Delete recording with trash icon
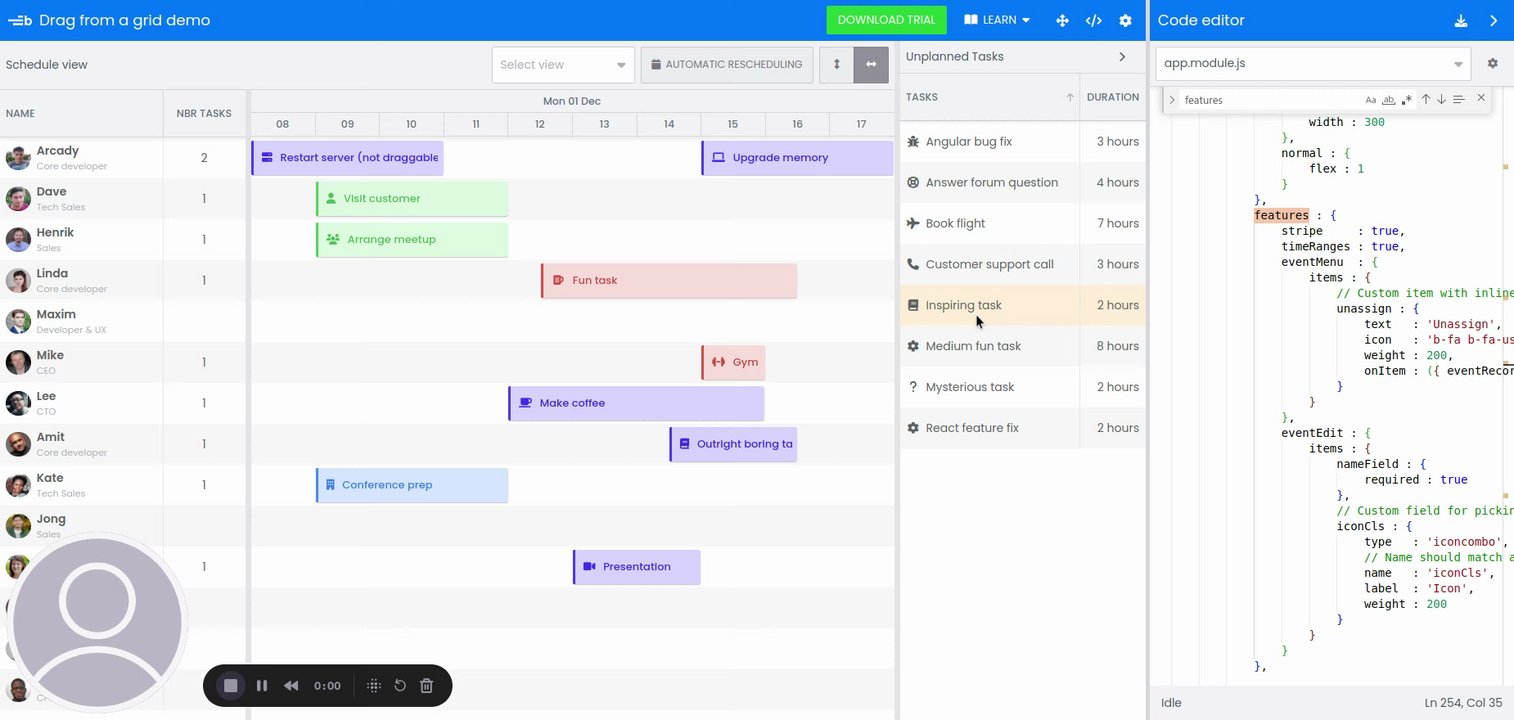Viewport: 1514px width, 720px height. click(426, 686)
